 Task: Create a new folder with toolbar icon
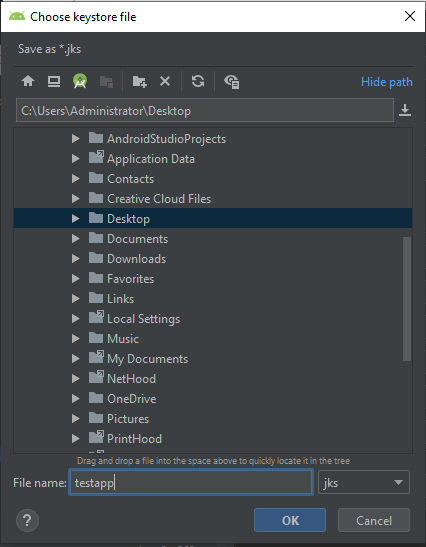point(140,81)
